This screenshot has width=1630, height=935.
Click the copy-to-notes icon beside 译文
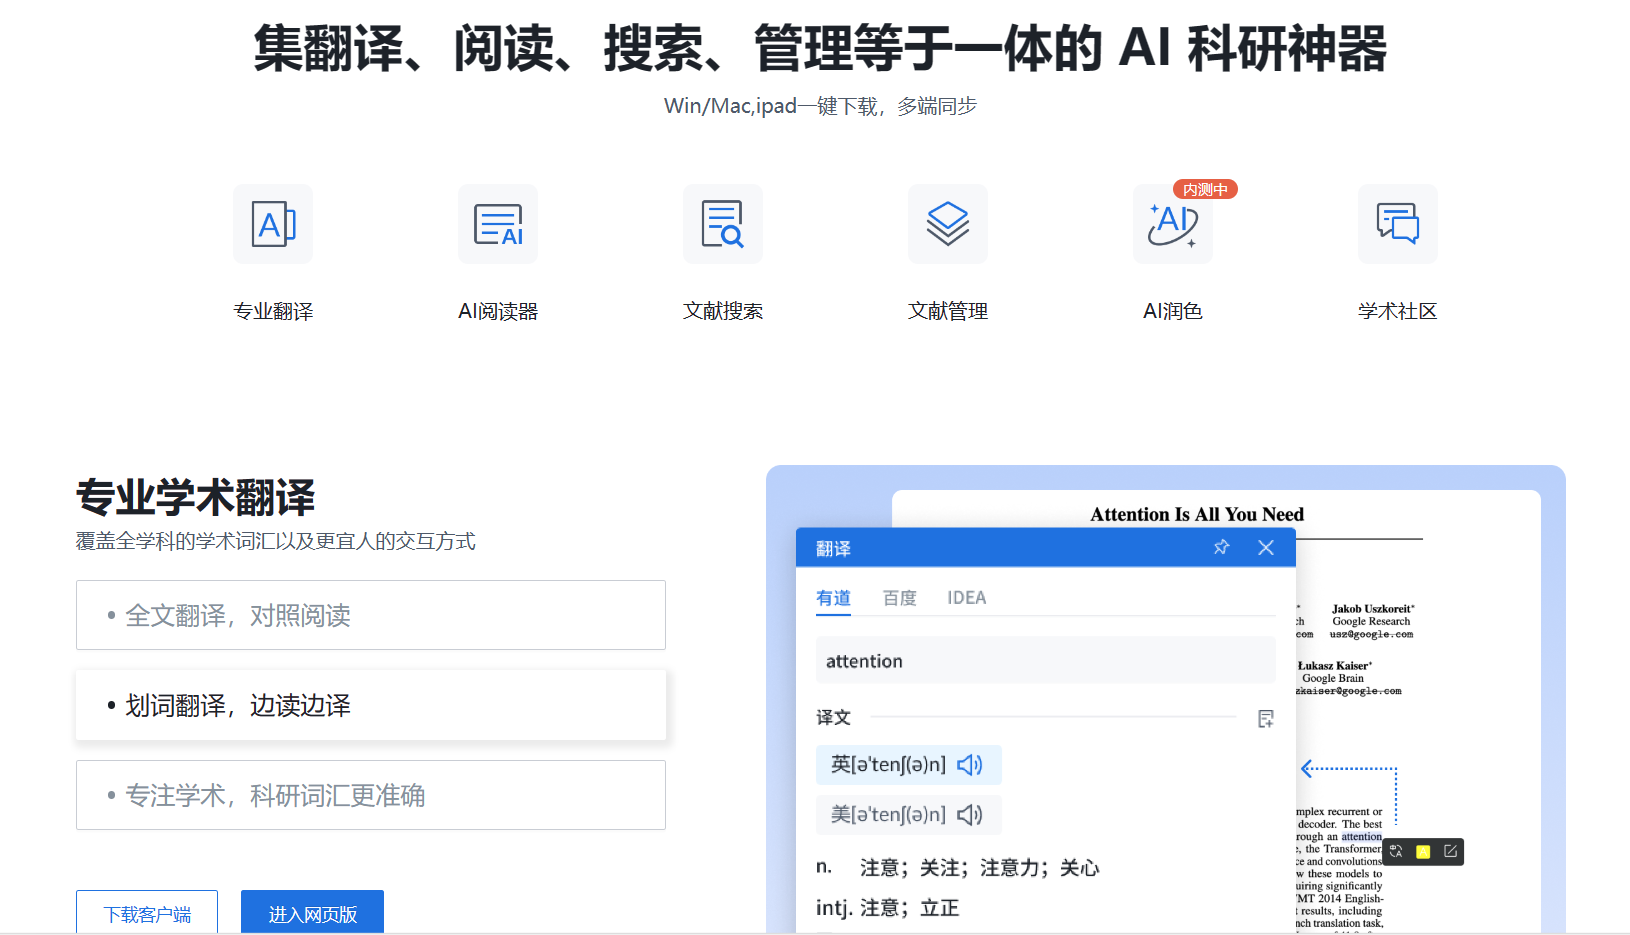1266,718
